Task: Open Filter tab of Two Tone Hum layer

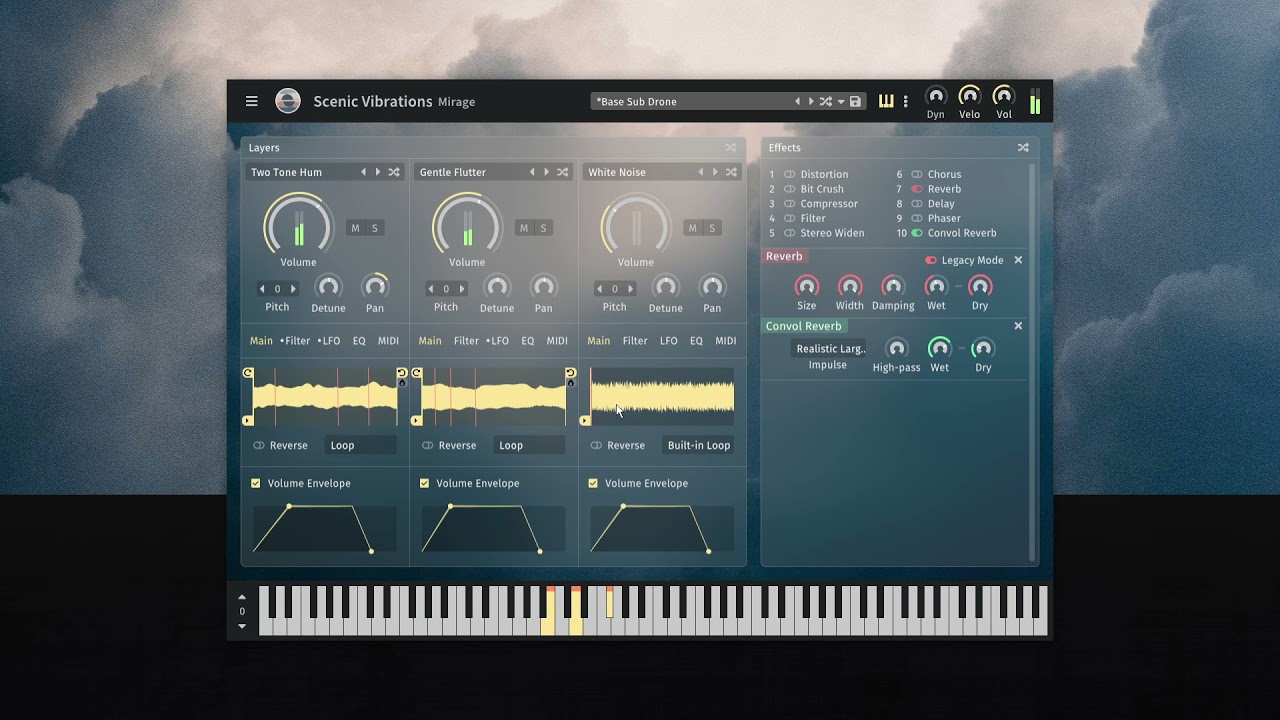Action: coord(295,341)
